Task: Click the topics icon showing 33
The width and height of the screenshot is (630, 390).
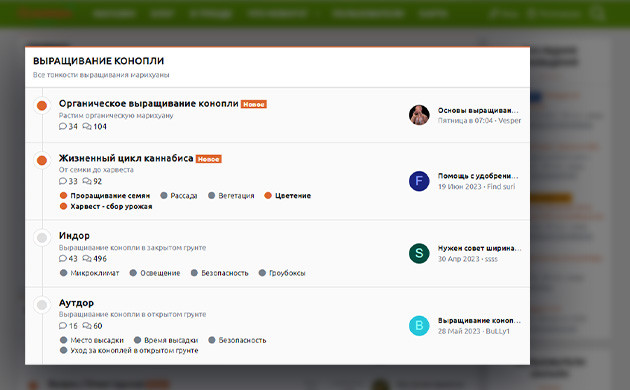Action: 63,181
